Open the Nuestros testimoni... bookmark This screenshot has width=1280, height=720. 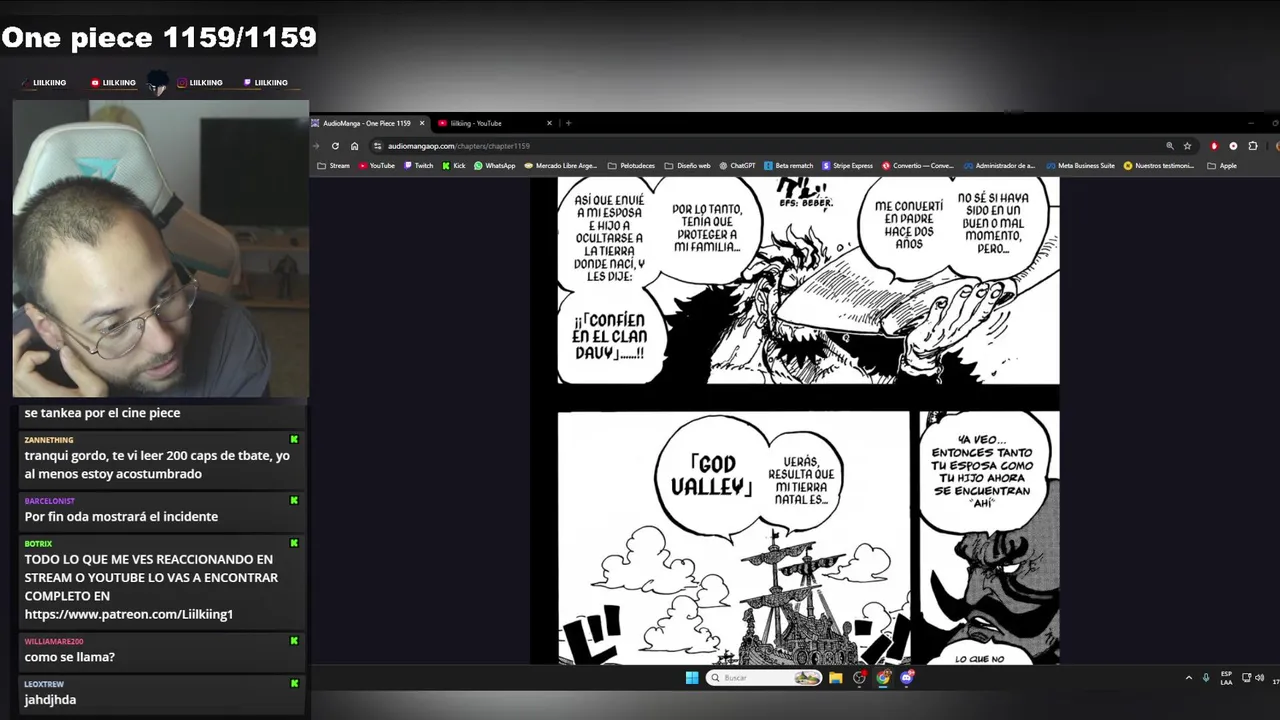coord(1159,166)
